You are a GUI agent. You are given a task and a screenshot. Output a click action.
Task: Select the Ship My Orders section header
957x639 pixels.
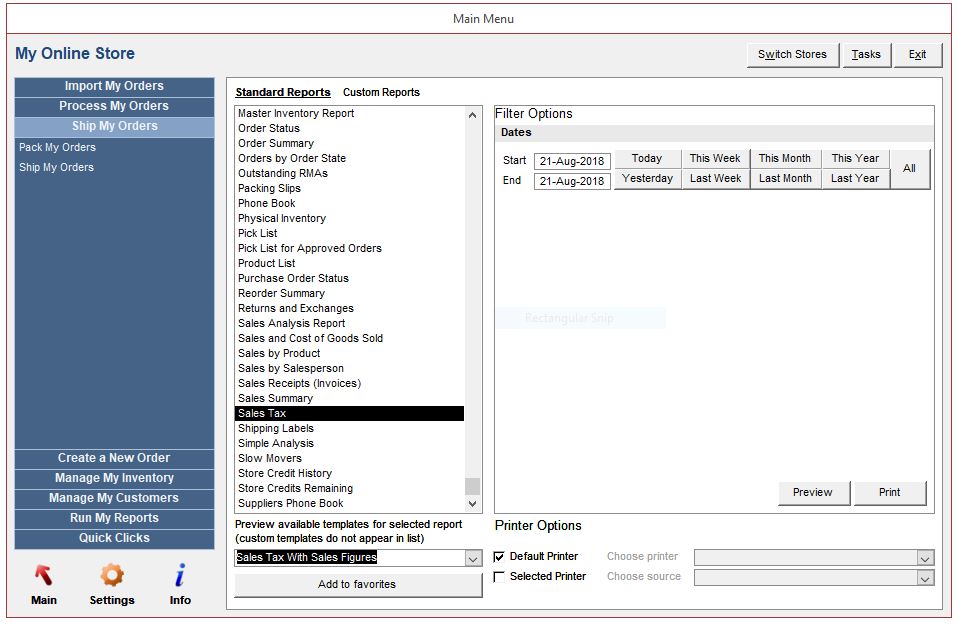[114, 126]
